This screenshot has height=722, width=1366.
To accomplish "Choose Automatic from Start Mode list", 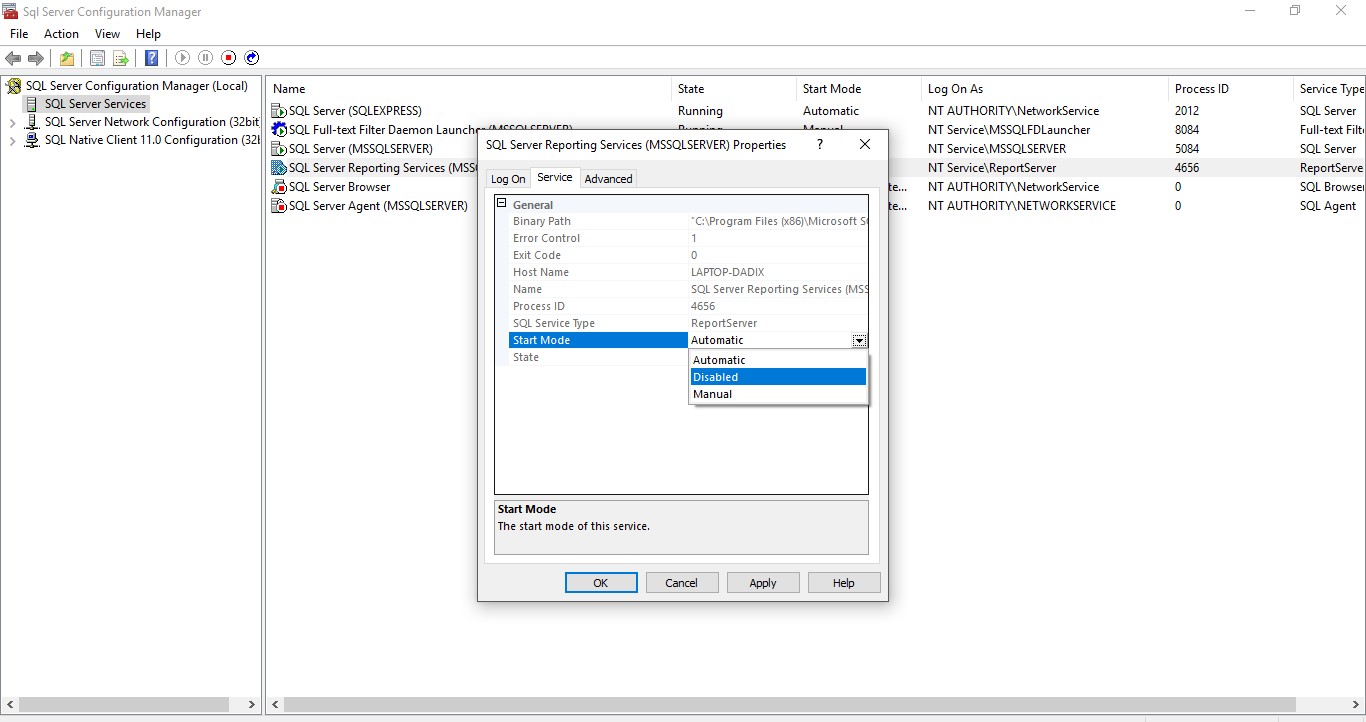I will (x=778, y=360).
